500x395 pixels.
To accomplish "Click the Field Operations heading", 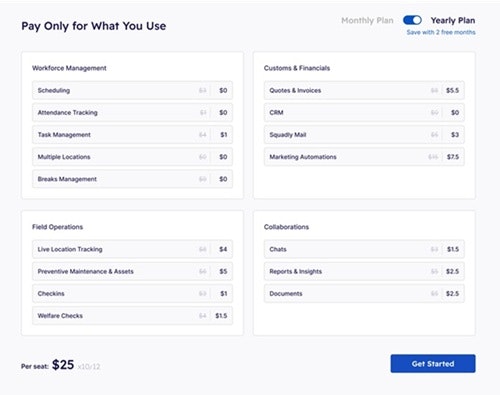I will (x=57, y=227).
